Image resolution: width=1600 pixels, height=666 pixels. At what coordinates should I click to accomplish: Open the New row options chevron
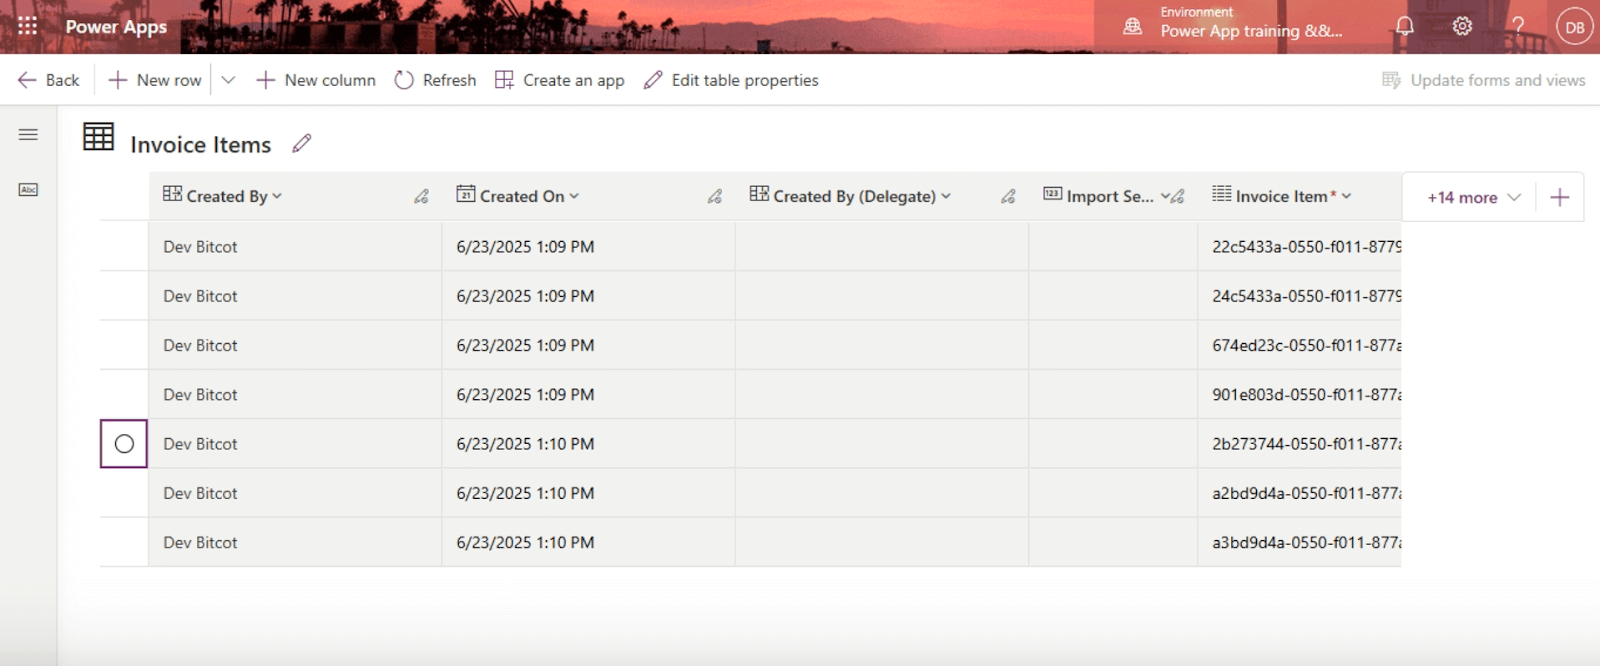pos(228,80)
